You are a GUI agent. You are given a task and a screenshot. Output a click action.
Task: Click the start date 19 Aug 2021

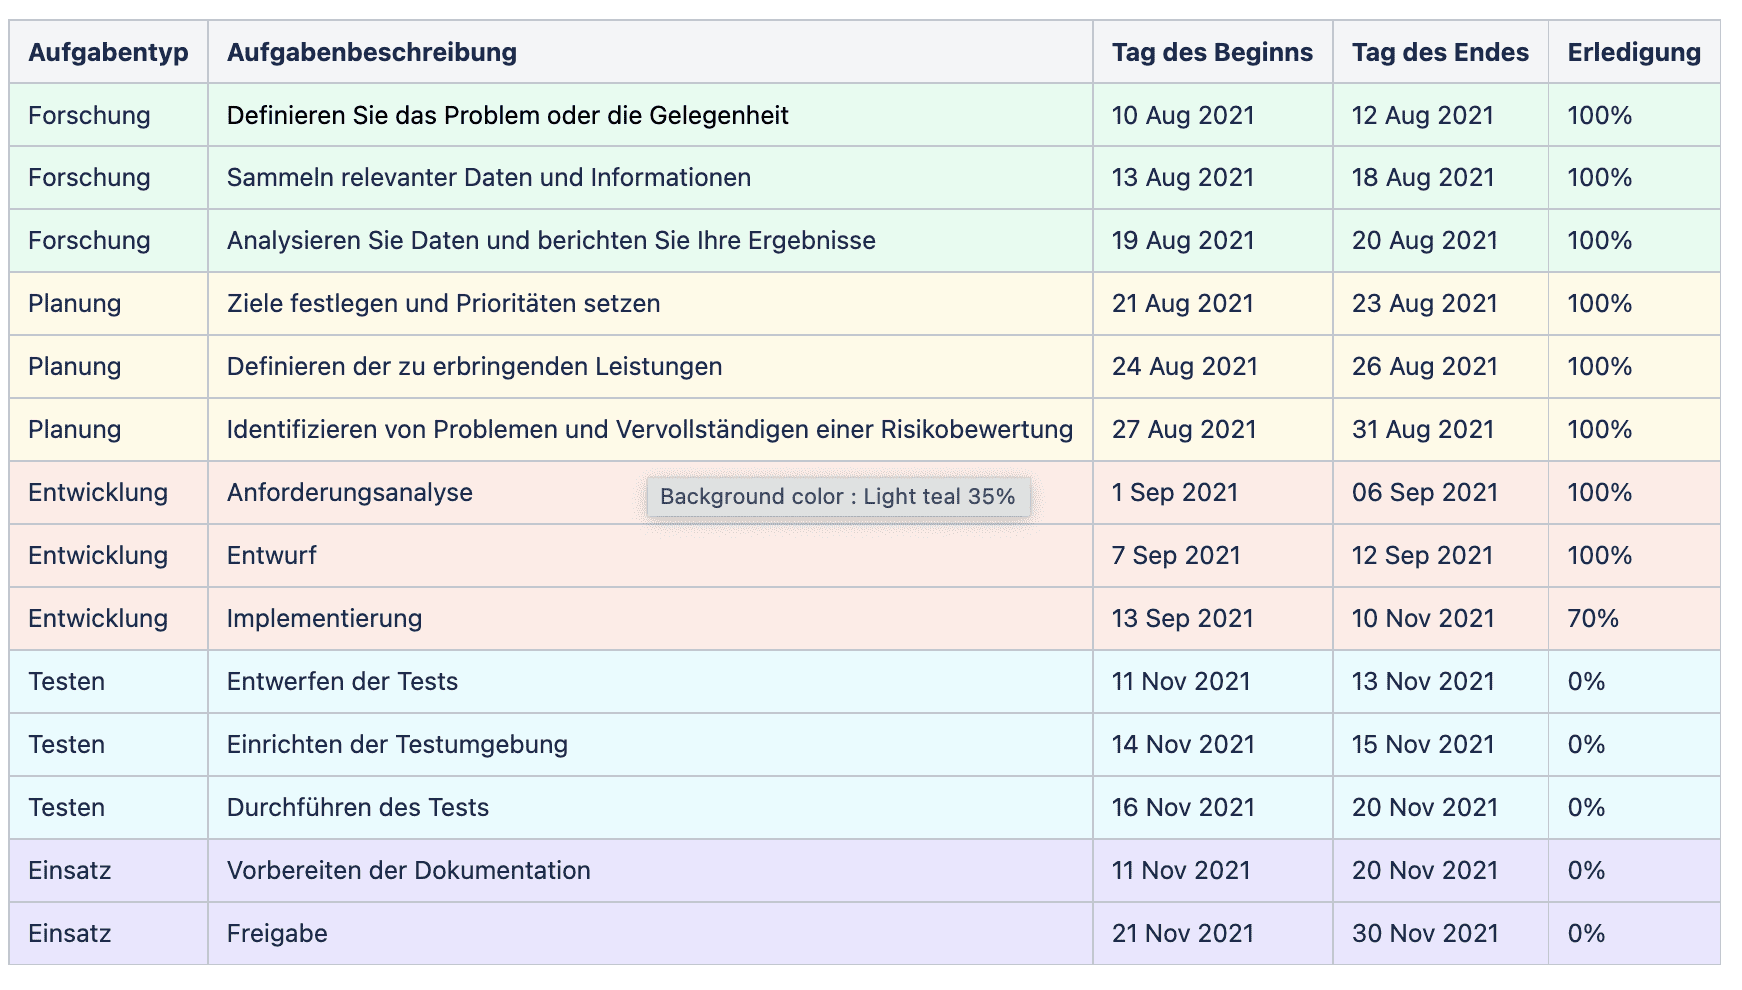click(1183, 241)
